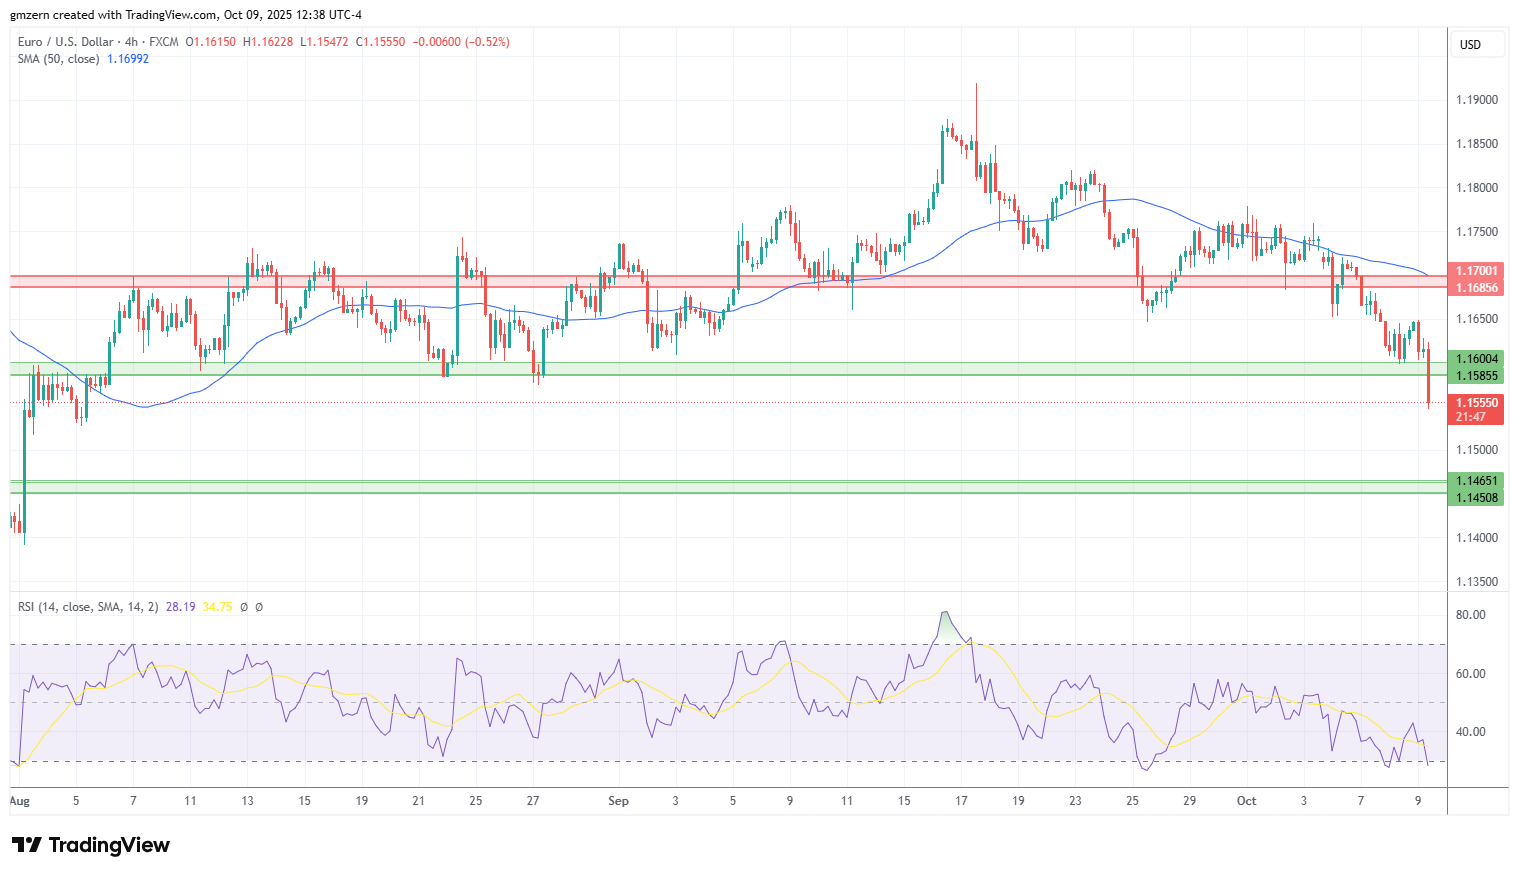This screenshot has height=875, width=1519.
Task: Click the 1.16500 price axis label
Action: (x=1477, y=320)
